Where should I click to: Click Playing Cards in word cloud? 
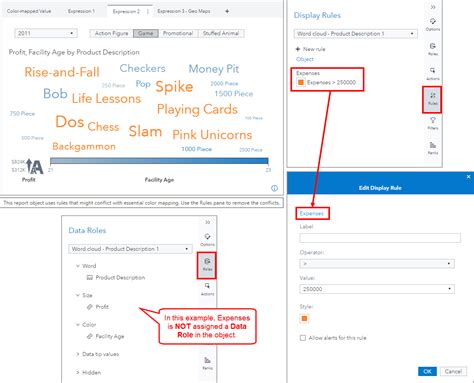coord(197,110)
